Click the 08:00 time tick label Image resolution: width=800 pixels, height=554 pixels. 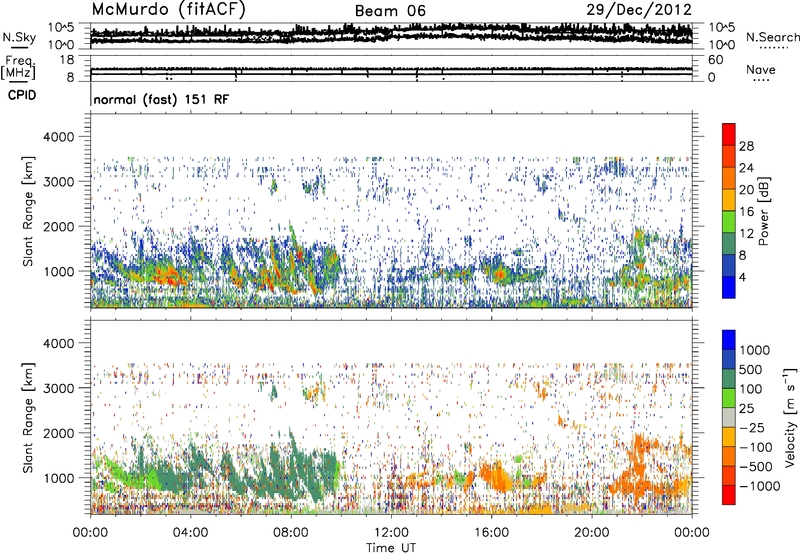coord(291,533)
